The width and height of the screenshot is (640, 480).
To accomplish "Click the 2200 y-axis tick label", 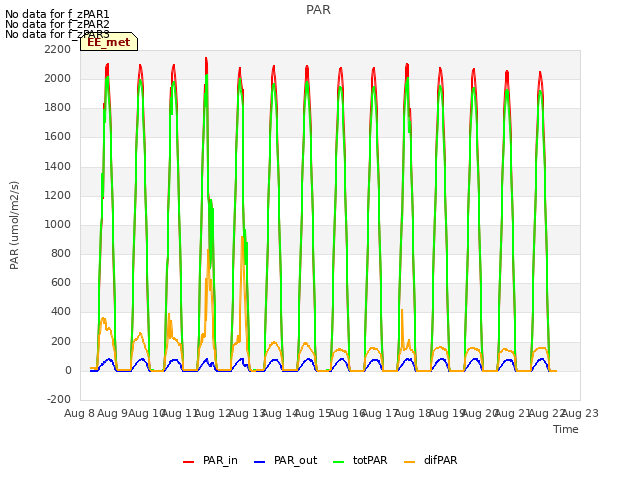I will tap(58, 49).
